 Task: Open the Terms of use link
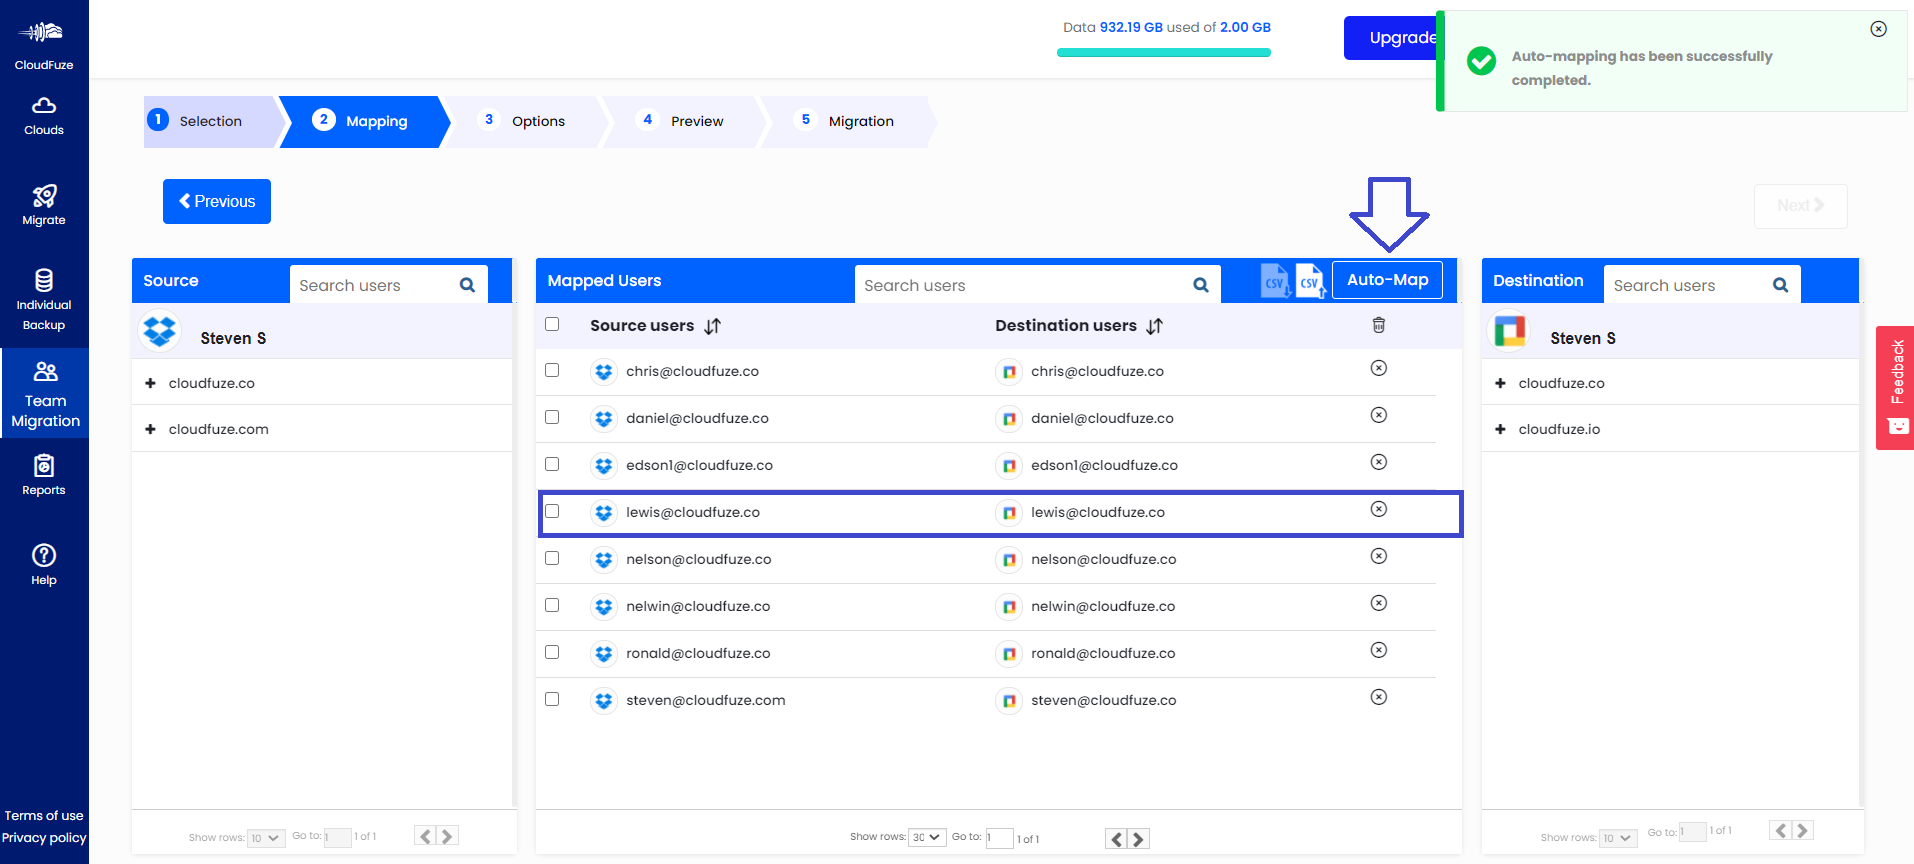pos(44,816)
